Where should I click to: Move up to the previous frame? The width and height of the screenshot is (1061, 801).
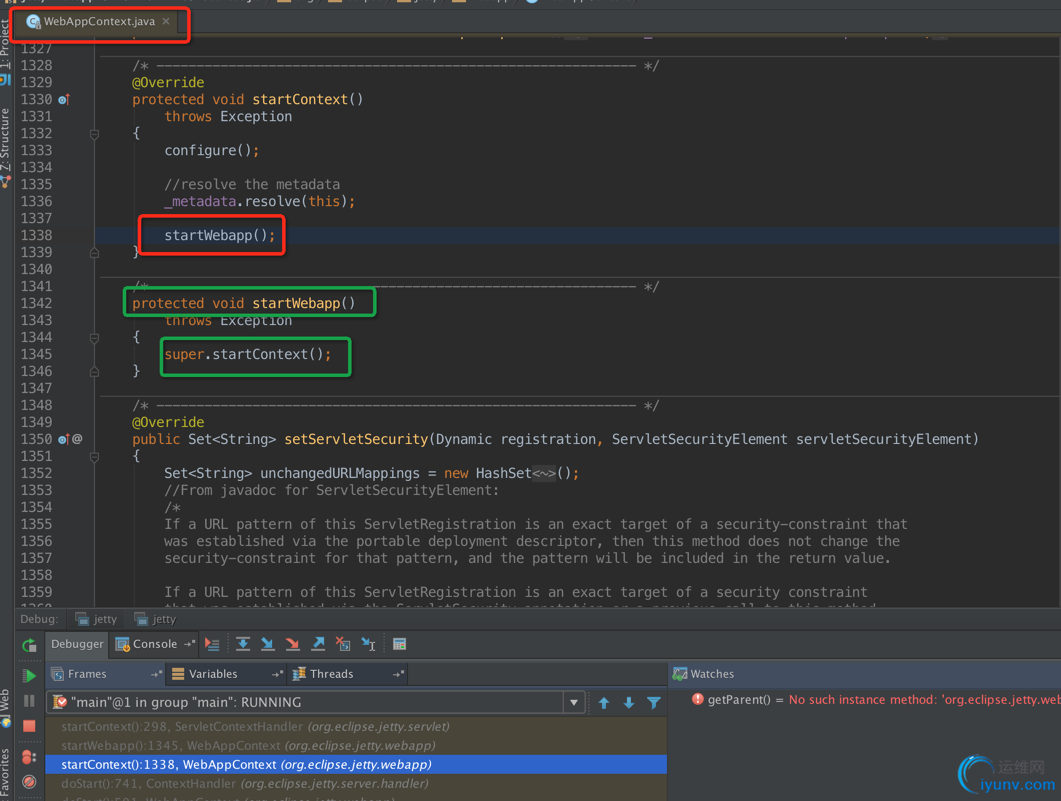[604, 703]
